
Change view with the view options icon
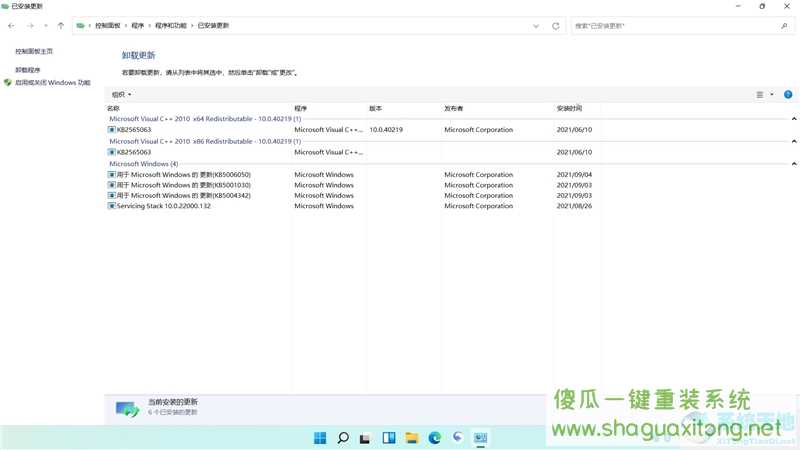click(x=760, y=94)
